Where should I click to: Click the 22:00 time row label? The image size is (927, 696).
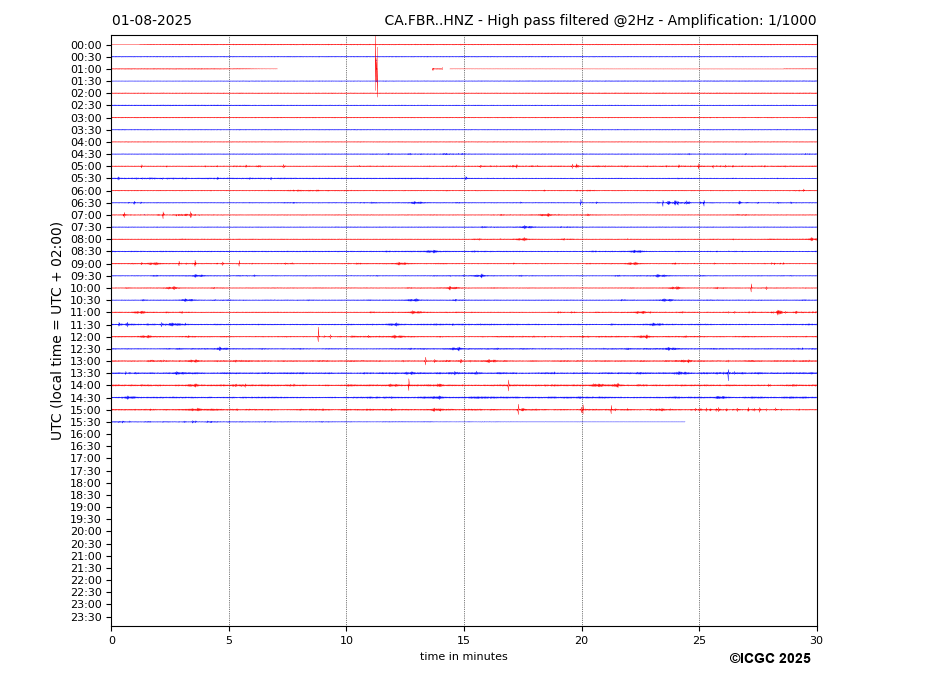tap(86, 581)
